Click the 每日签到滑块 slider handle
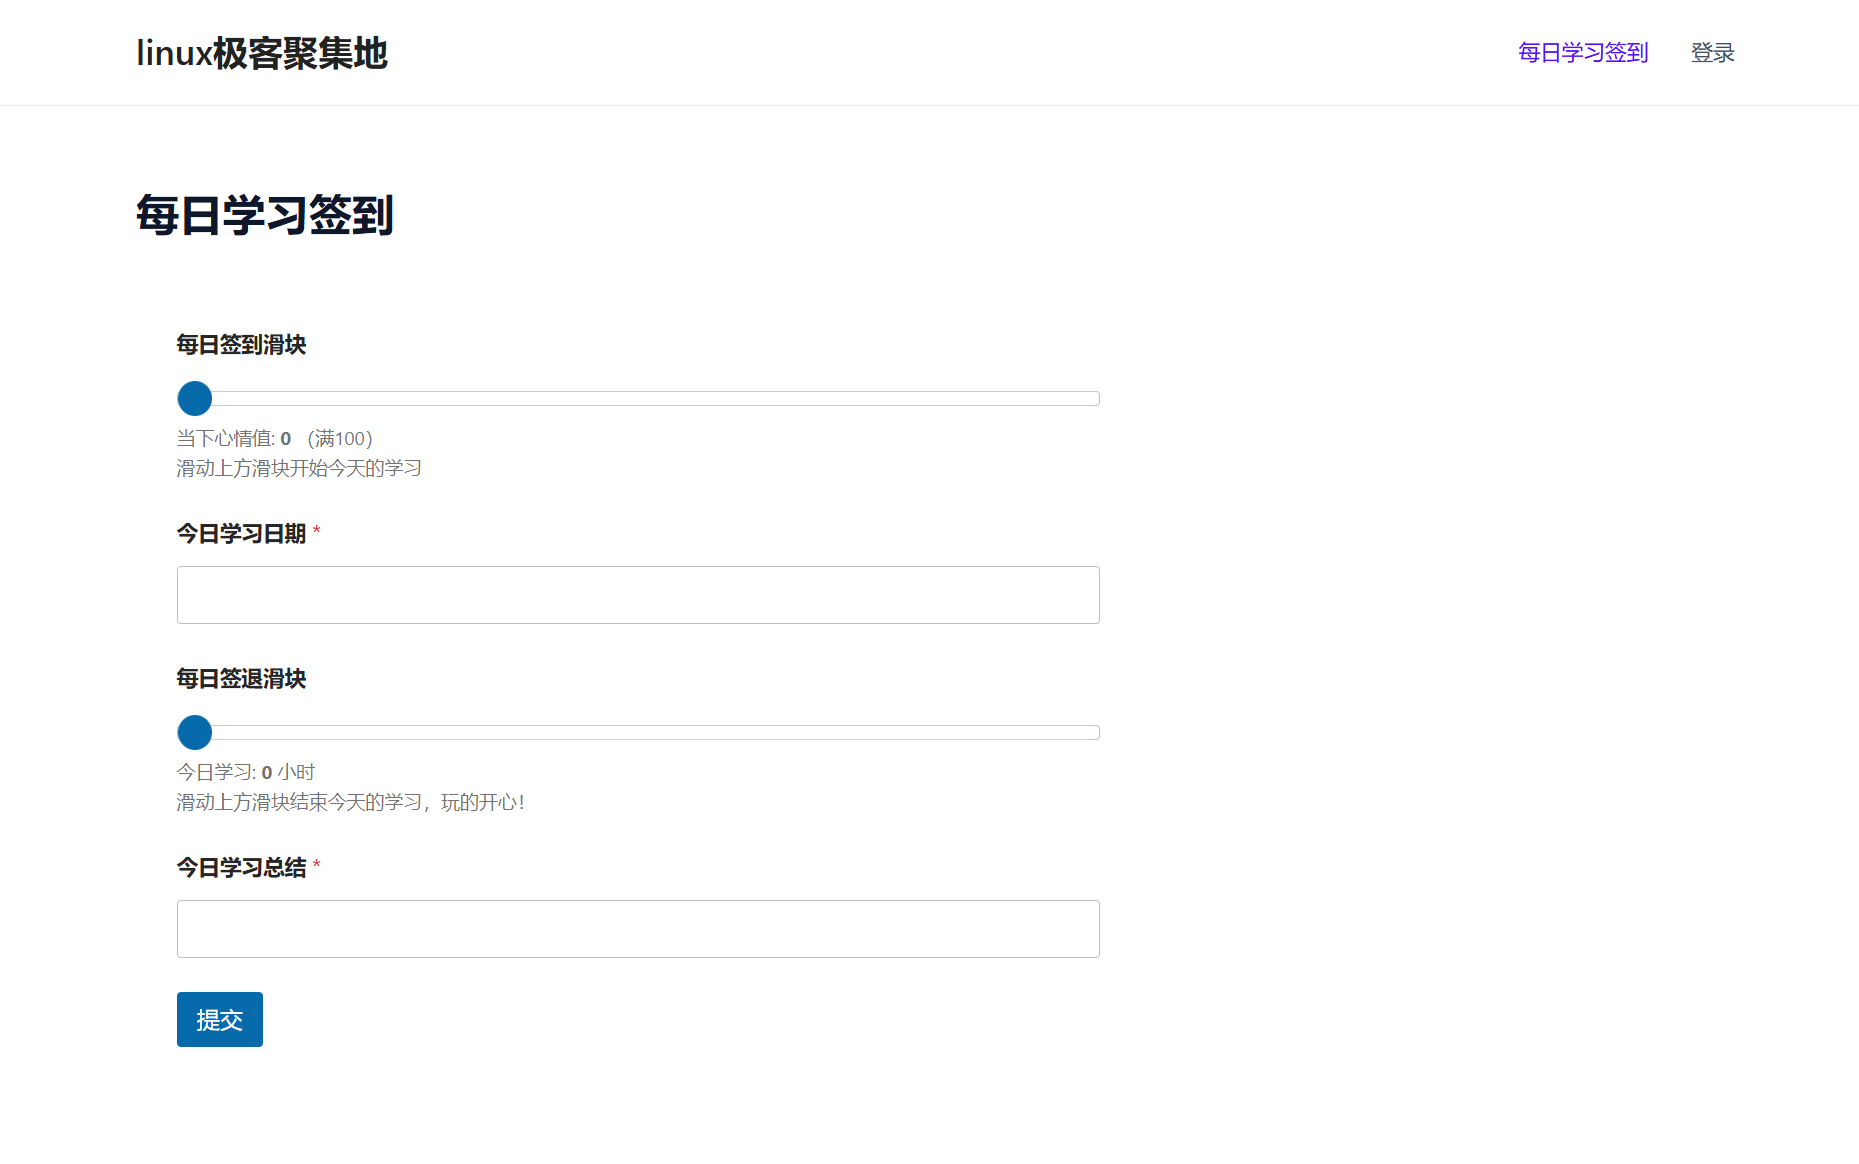The height and width of the screenshot is (1164, 1859). click(195, 398)
